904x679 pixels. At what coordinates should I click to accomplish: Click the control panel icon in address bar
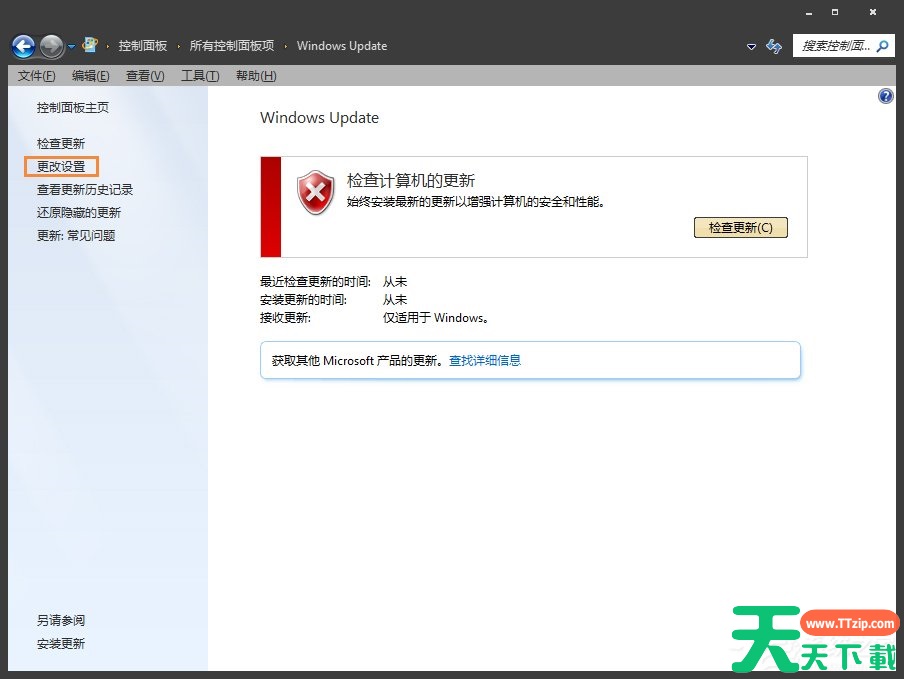(91, 45)
